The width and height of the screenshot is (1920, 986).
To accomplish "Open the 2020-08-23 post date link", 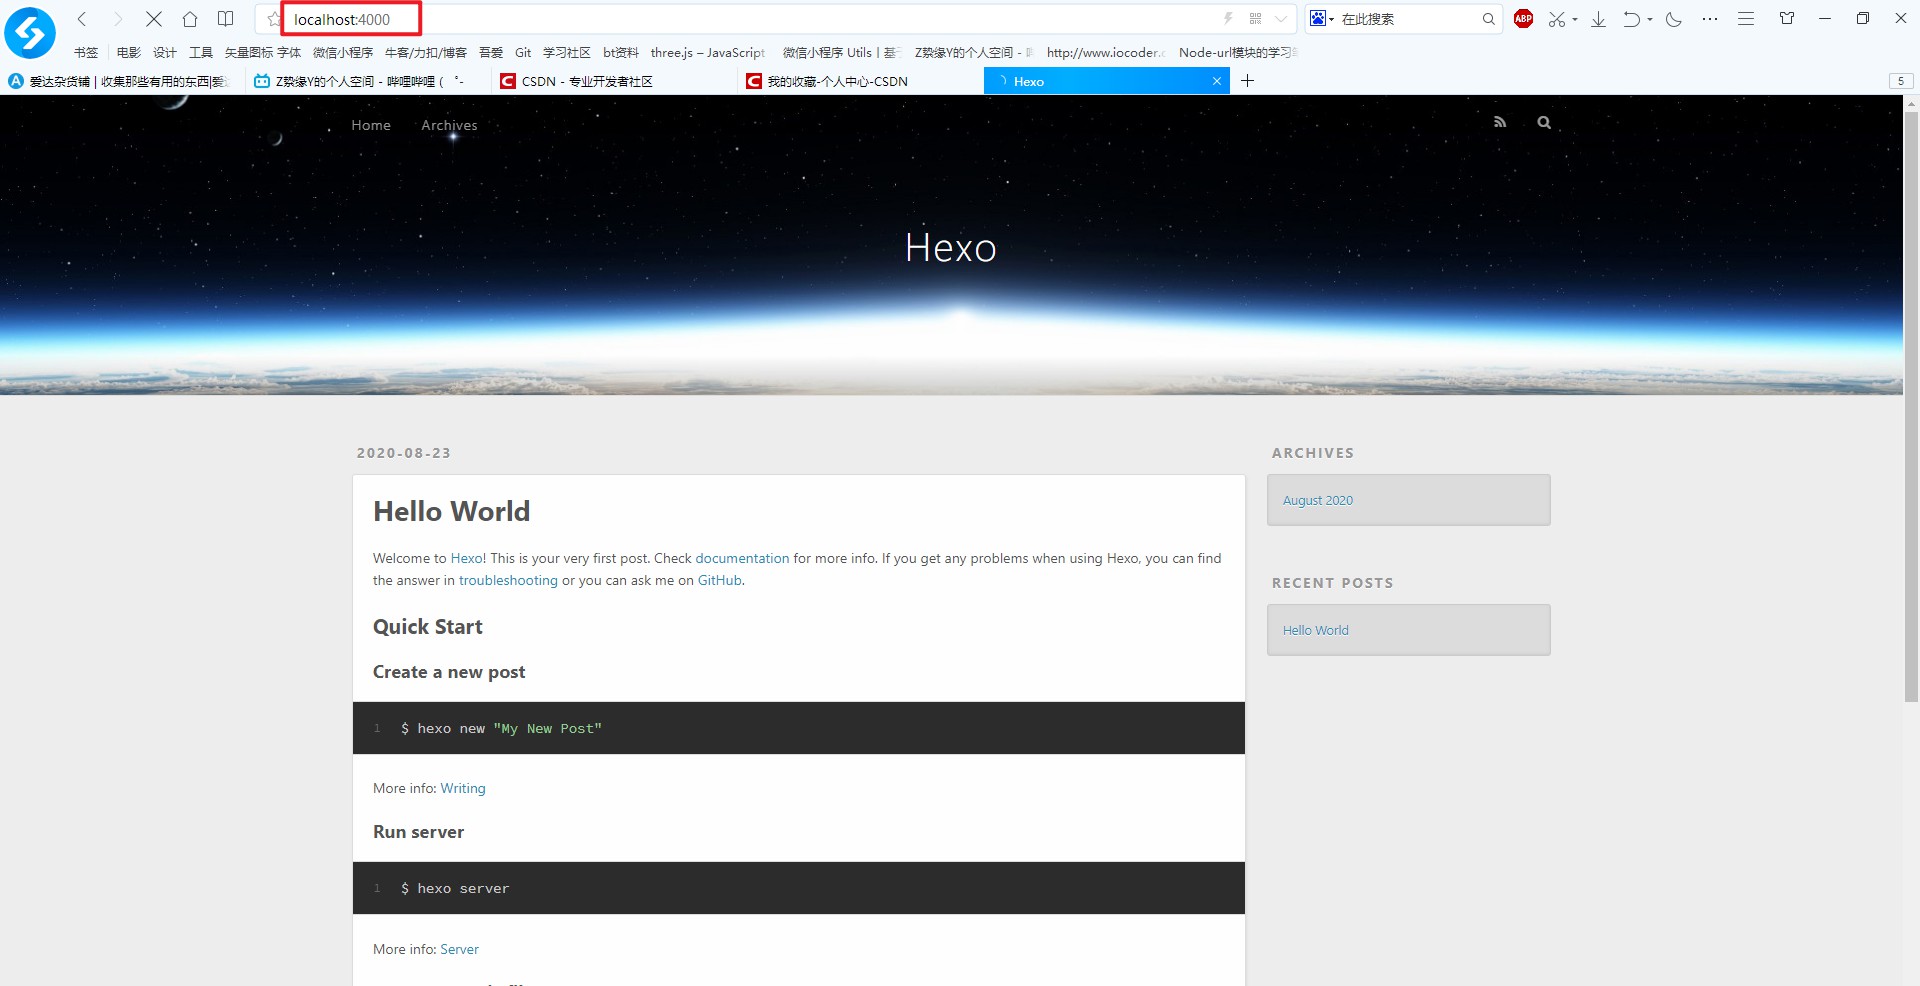I will tap(404, 453).
